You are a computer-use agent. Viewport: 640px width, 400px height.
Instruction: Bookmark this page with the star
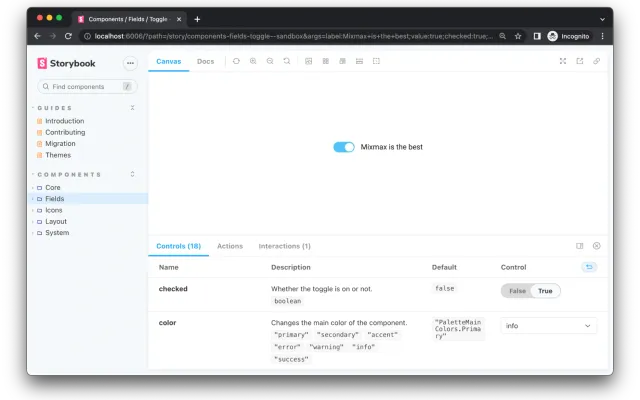pyautogui.click(x=518, y=36)
